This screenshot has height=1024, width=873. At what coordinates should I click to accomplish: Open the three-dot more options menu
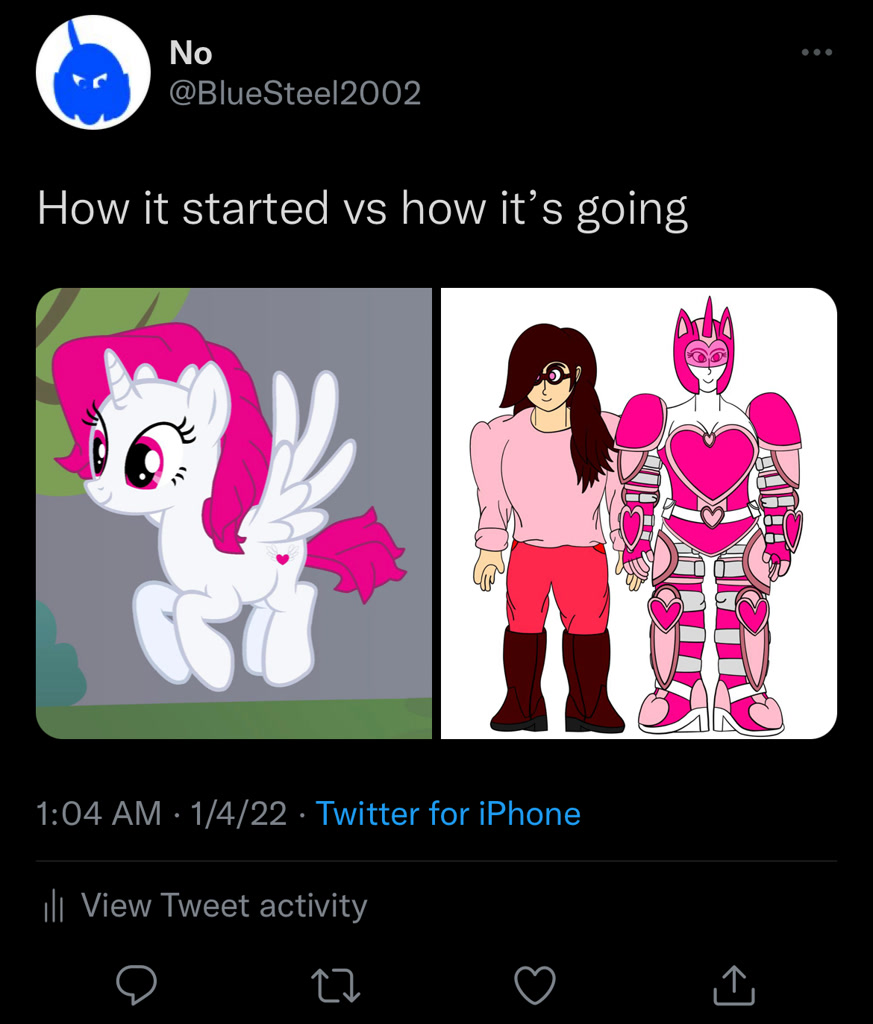click(817, 52)
